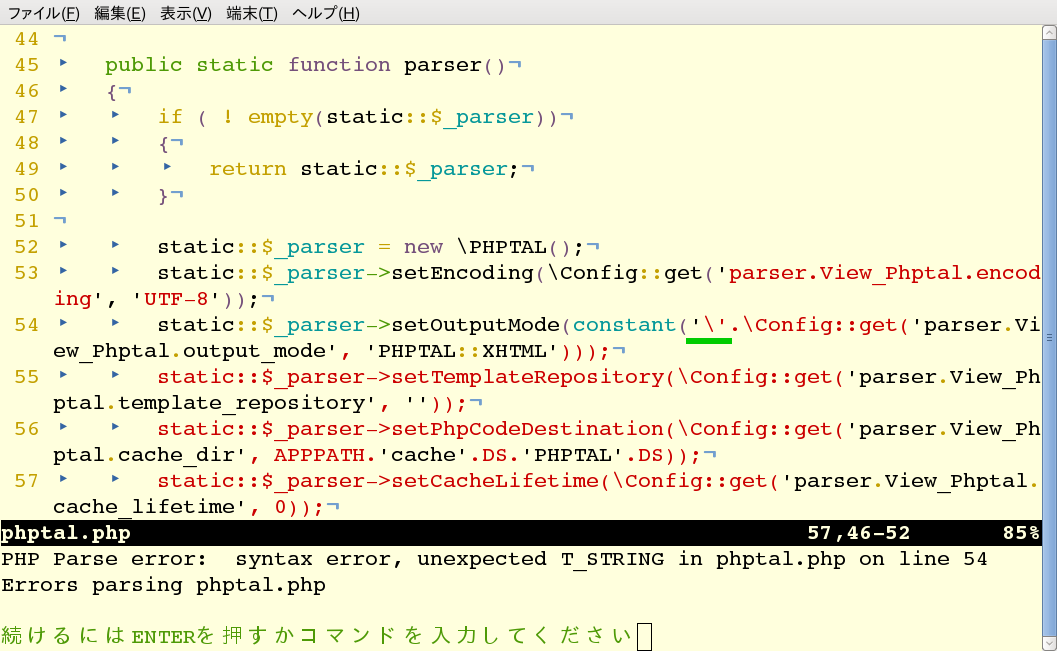Click the underlined '\' string on line 54
This screenshot has height=651, width=1057.
pos(708,325)
